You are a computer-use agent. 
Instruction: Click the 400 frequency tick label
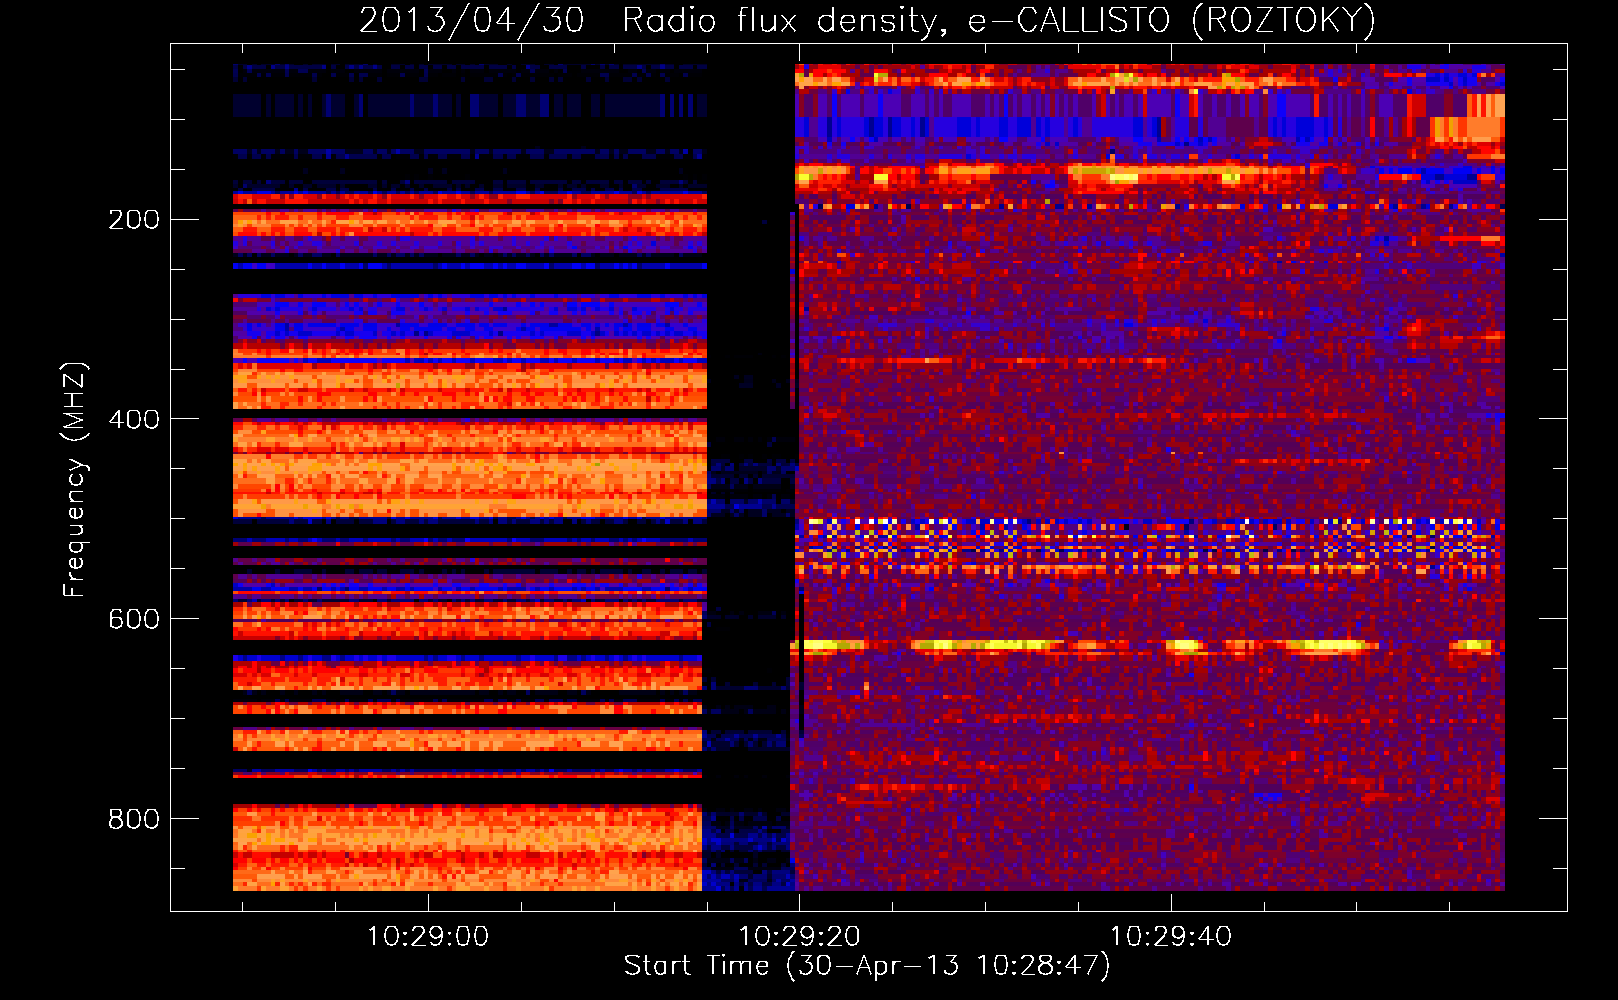click(134, 420)
